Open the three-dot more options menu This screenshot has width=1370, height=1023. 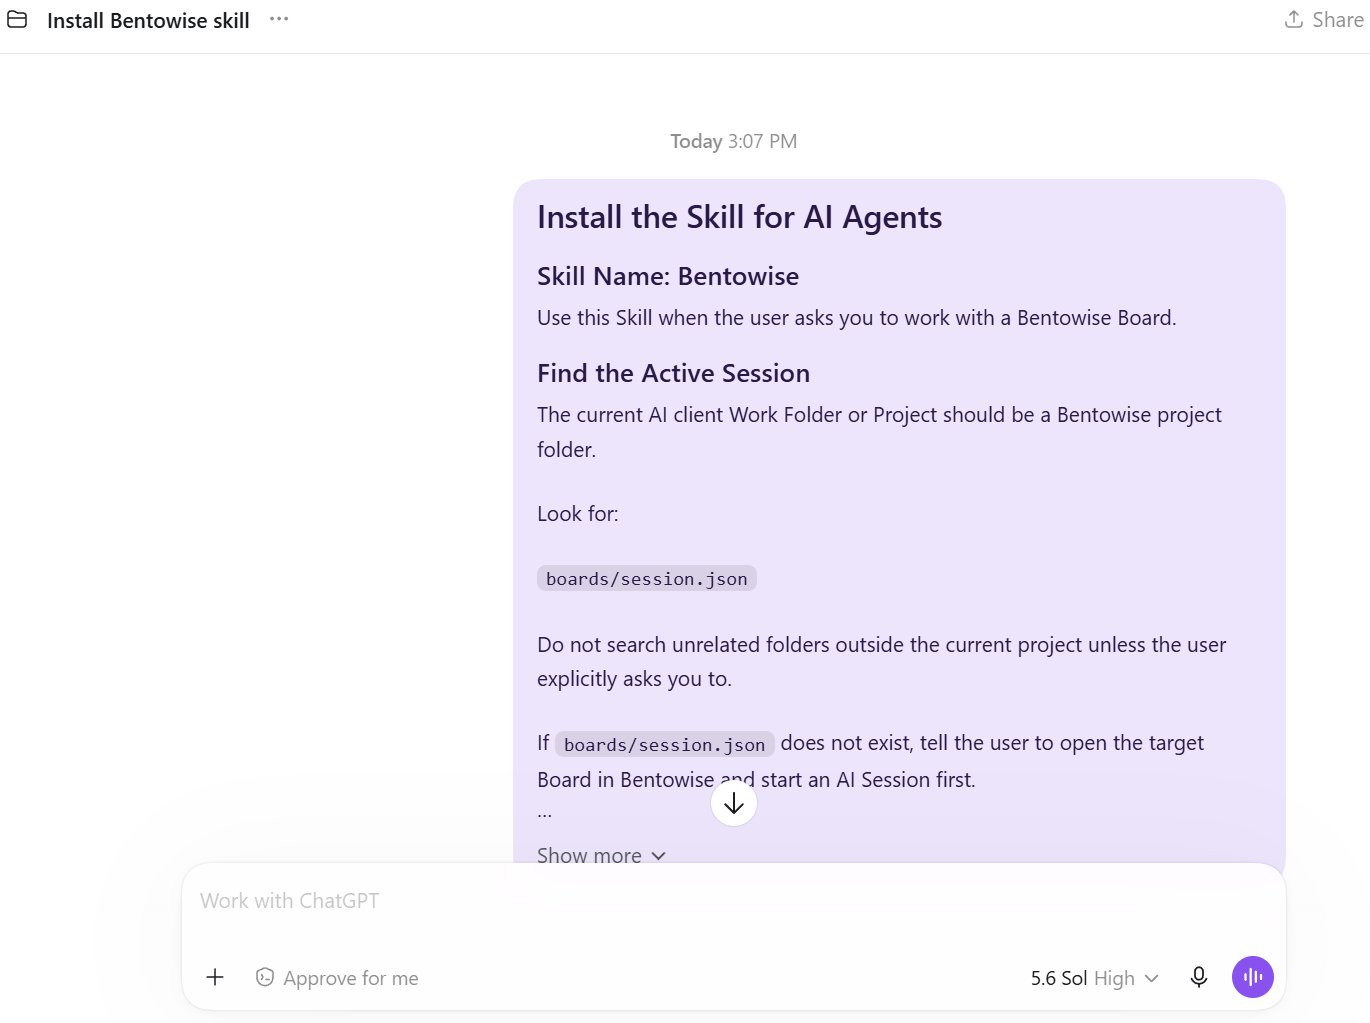(279, 19)
